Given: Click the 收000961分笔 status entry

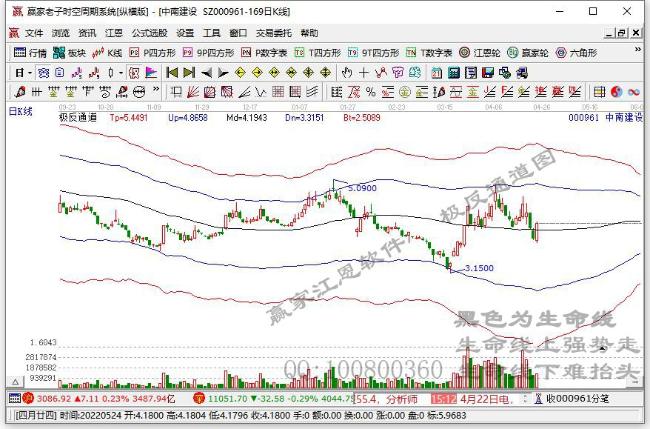Looking at the screenshot, I should pyautogui.click(x=572, y=399).
